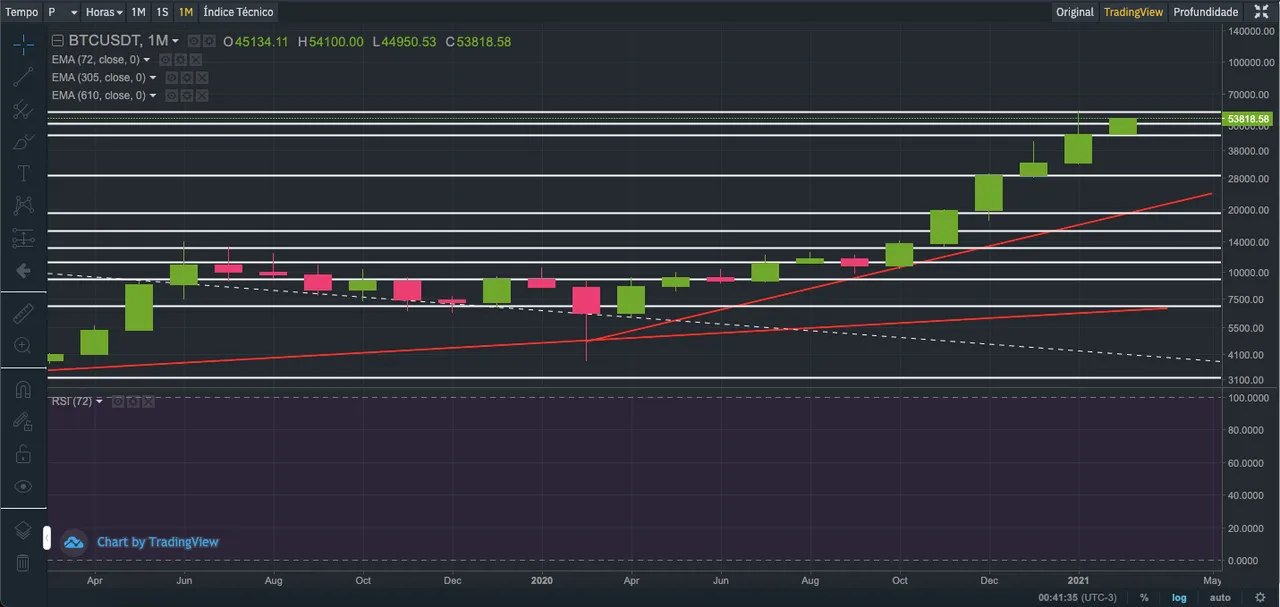Select the crosshair cursor tool
1280x607 pixels.
click(x=23, y=45)
